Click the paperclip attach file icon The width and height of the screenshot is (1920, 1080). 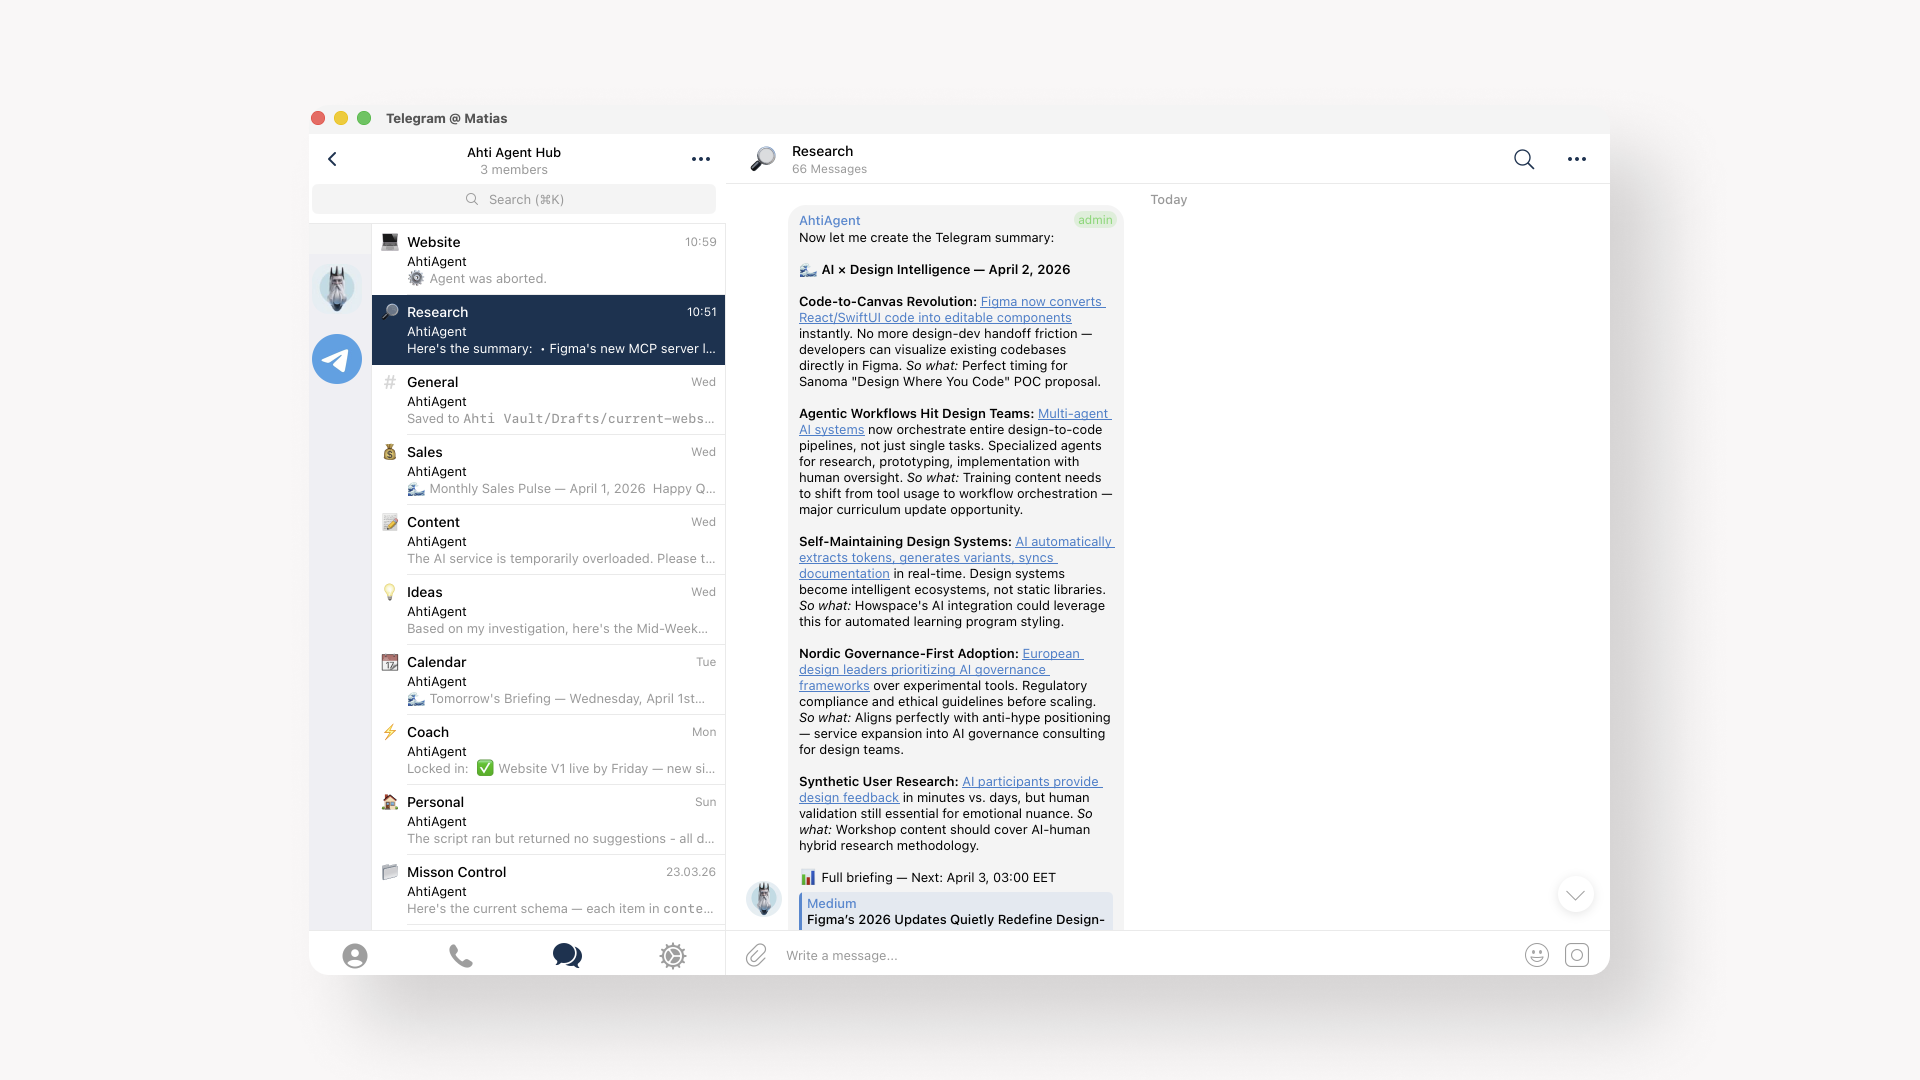[x=756, y=956]
